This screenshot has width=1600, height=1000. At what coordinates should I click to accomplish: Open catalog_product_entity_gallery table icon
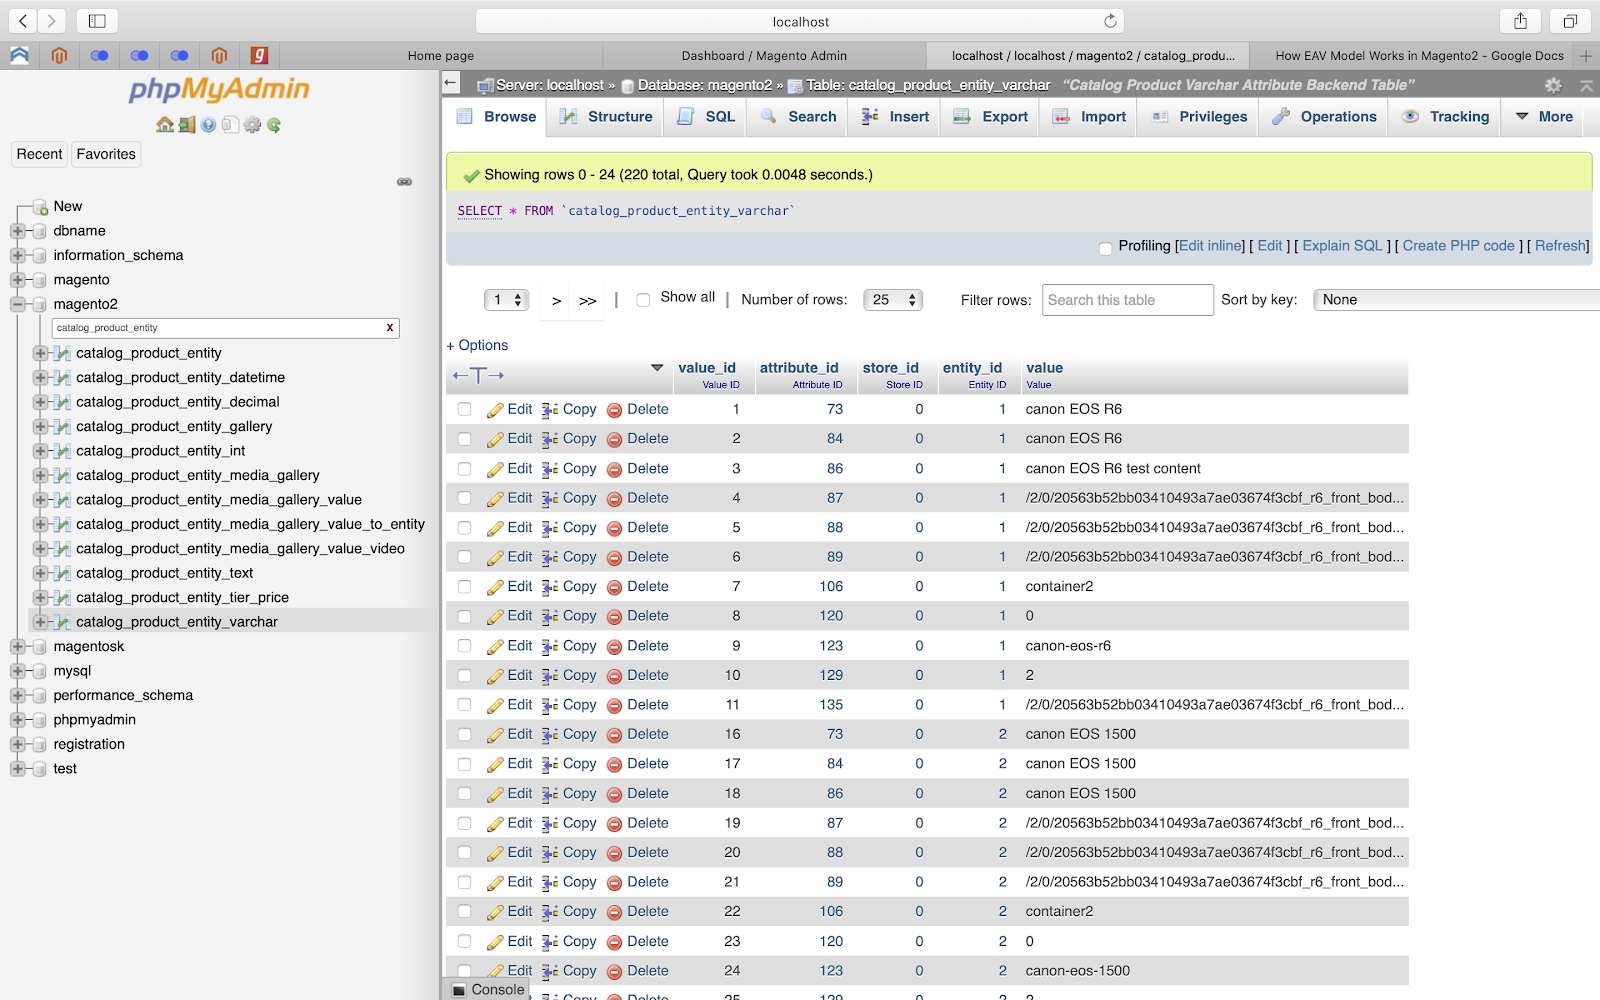point(62,426)
